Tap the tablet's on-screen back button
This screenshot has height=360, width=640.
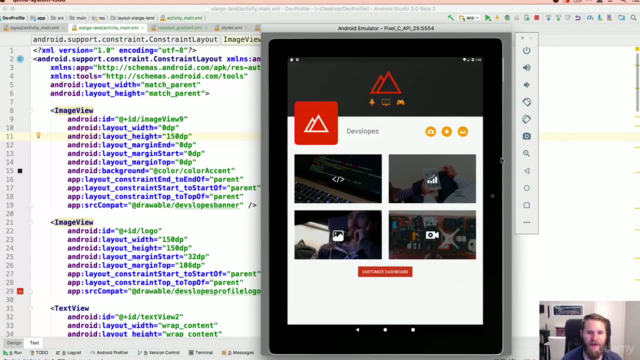point(358,330)
